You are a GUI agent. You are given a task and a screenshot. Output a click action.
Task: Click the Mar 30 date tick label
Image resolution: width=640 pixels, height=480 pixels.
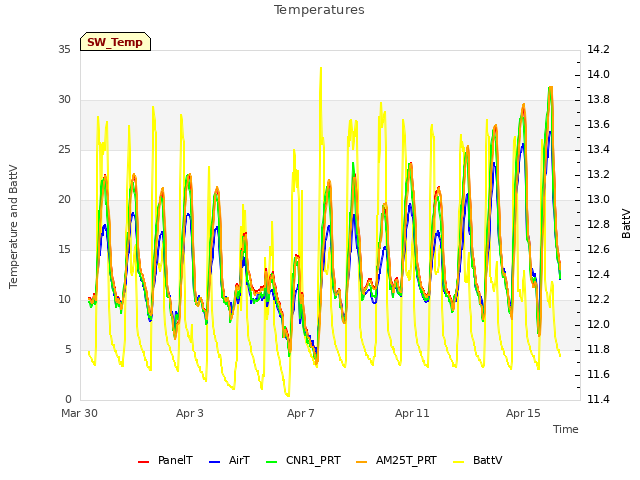coord(80,413)
